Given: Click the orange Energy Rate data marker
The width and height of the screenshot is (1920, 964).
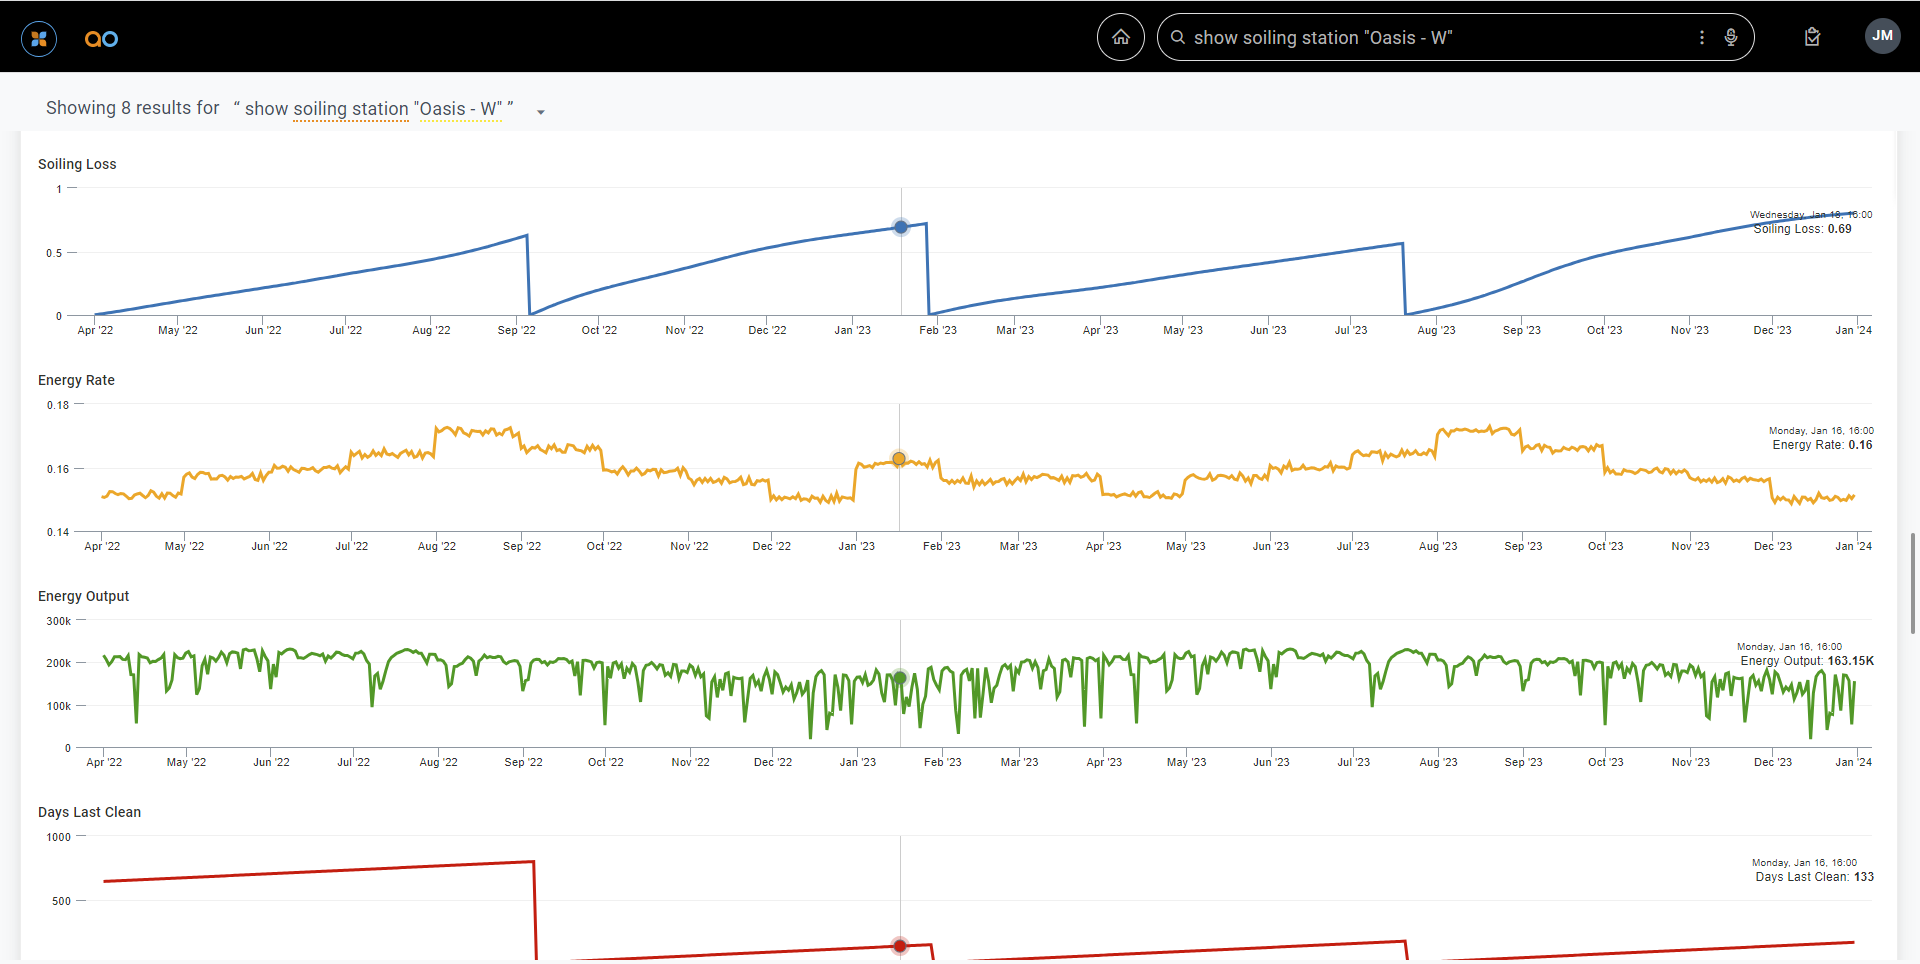Looking at the screenshot, I should click(899, 459).
